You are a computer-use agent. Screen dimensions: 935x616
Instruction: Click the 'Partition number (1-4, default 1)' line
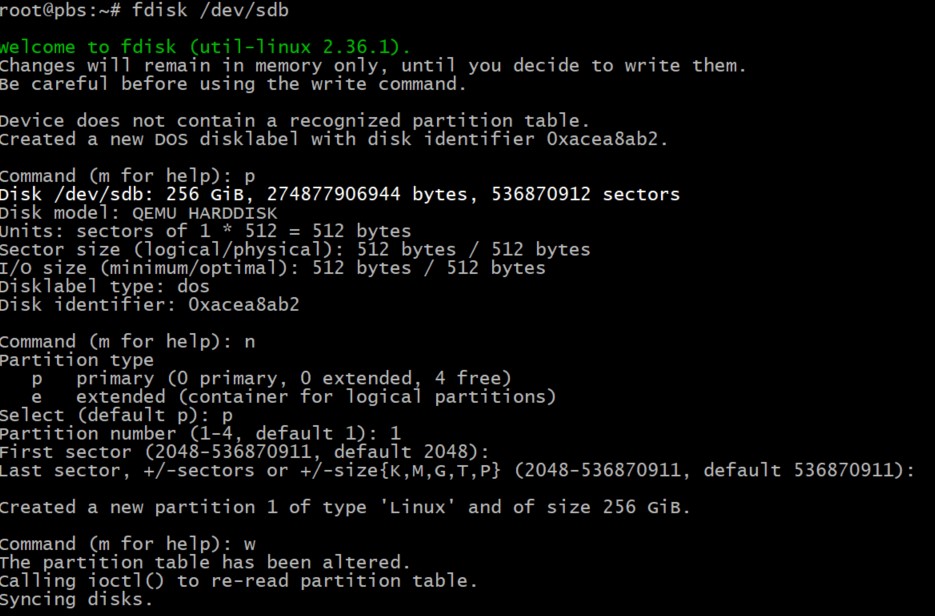pyautogui.click(x=200, y=433)
